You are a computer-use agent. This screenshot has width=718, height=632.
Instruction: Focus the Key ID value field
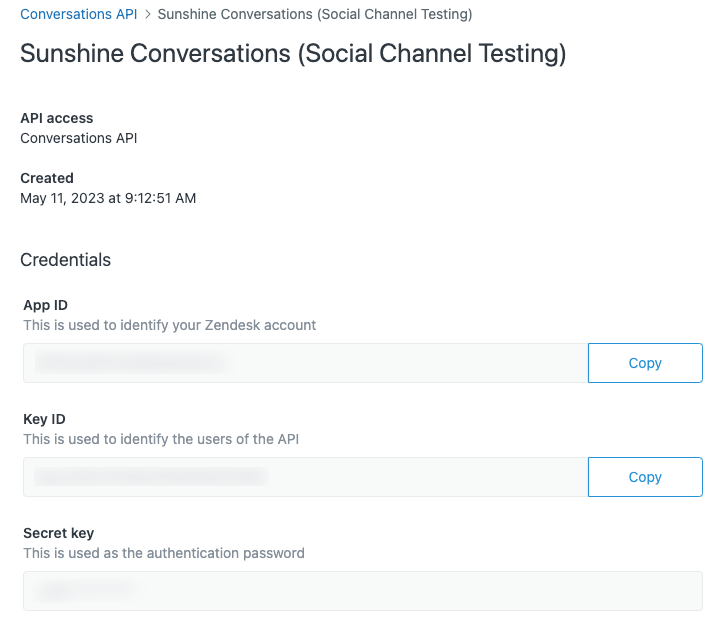pos(305,477)
